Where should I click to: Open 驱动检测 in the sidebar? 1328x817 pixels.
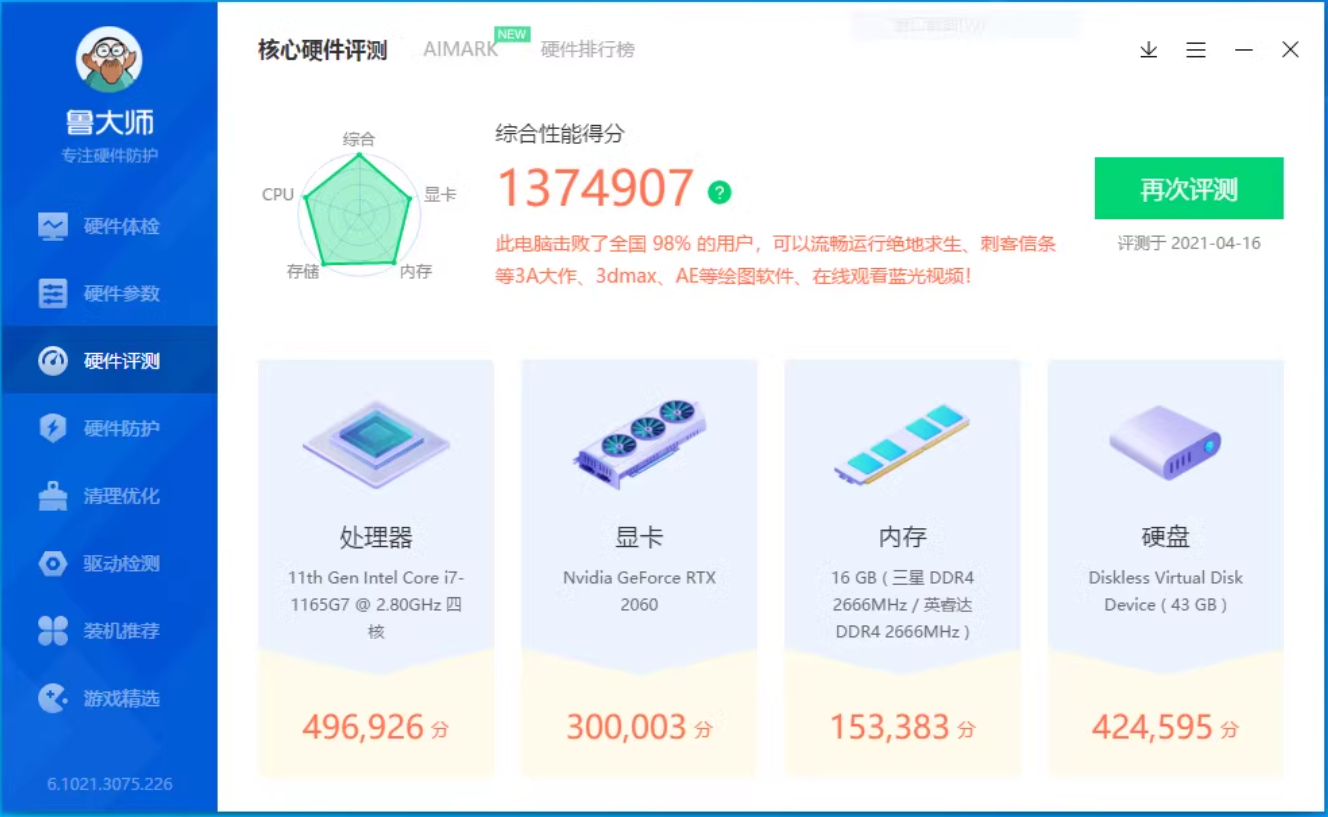point(109,563)
